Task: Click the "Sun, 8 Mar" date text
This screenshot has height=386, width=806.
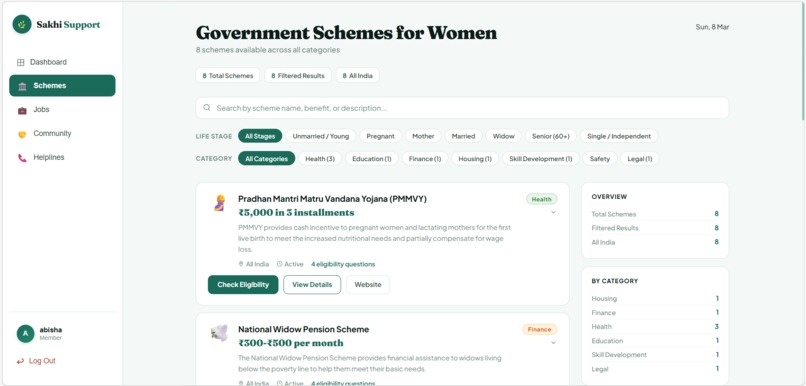Action: pyautogui.click(x=712, y=27)
